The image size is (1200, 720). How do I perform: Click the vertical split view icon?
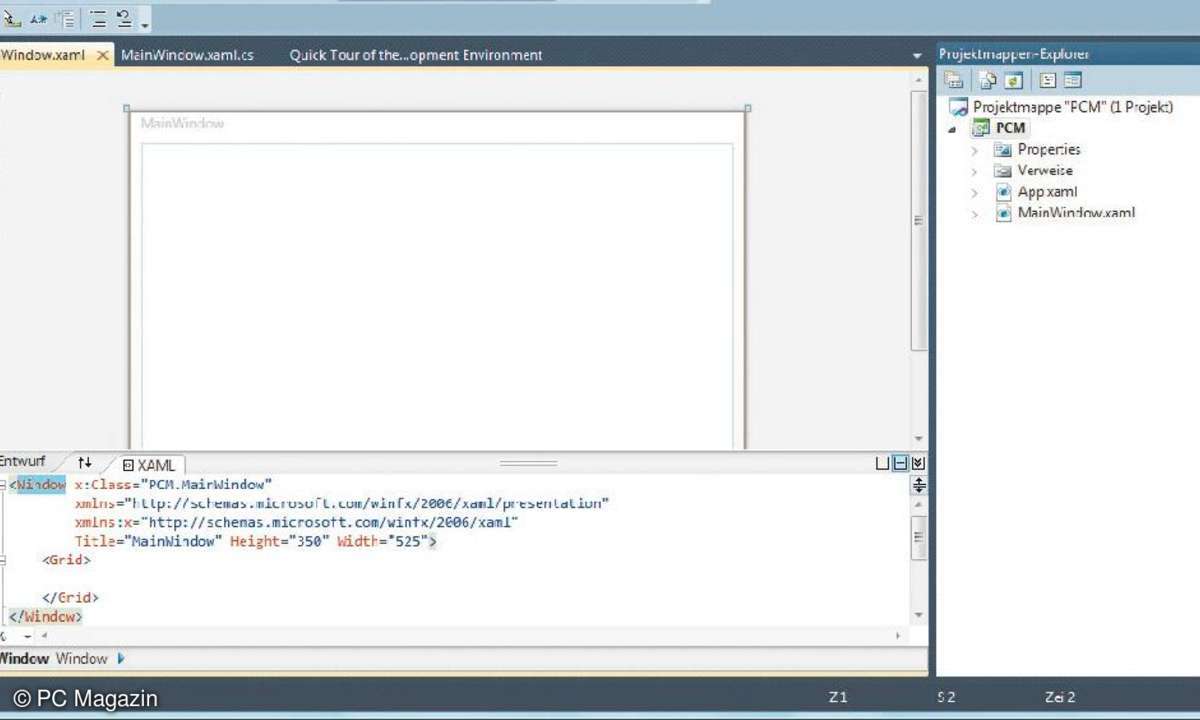tap(882, 463)
